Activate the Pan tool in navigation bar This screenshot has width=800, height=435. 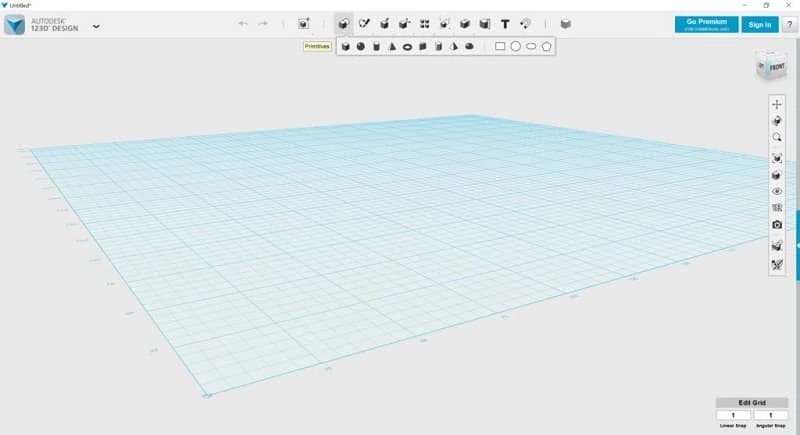click(x=777, y=104)
